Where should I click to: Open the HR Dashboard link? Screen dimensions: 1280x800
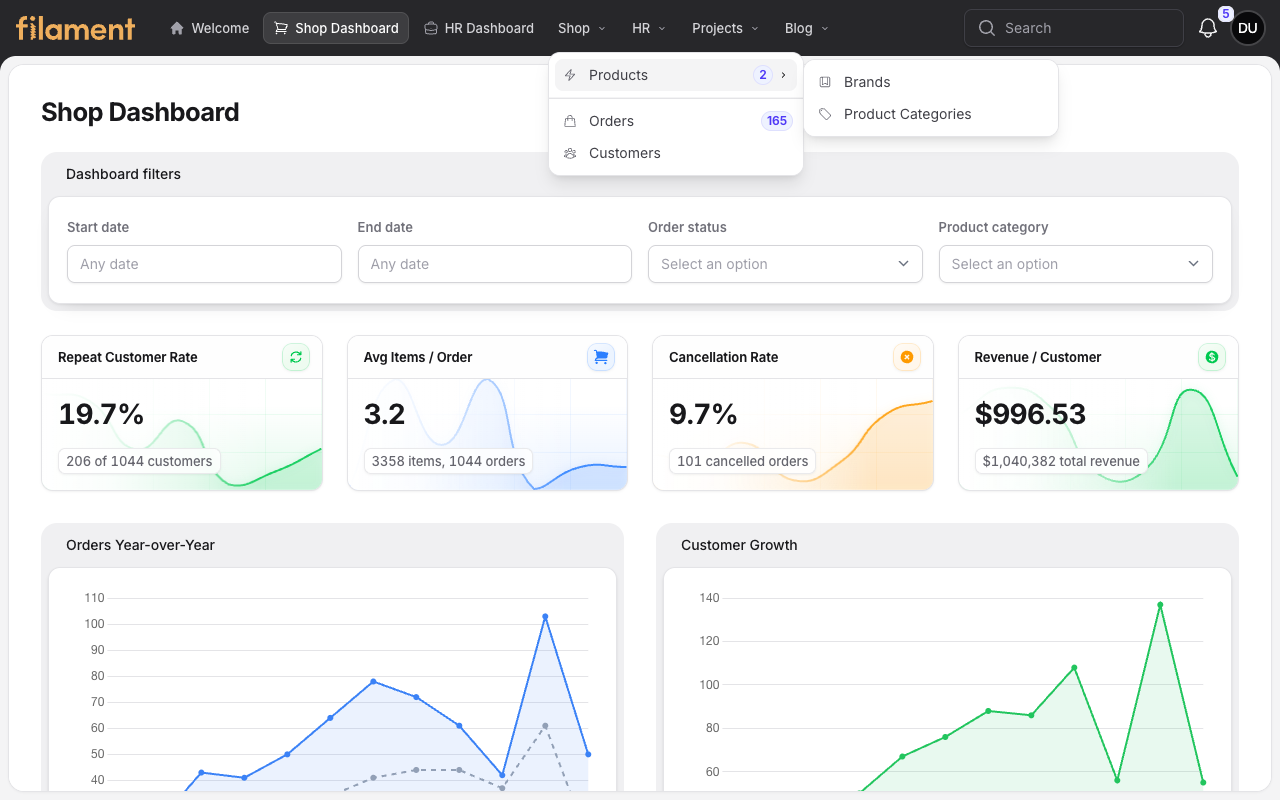[x=478, y=28]
